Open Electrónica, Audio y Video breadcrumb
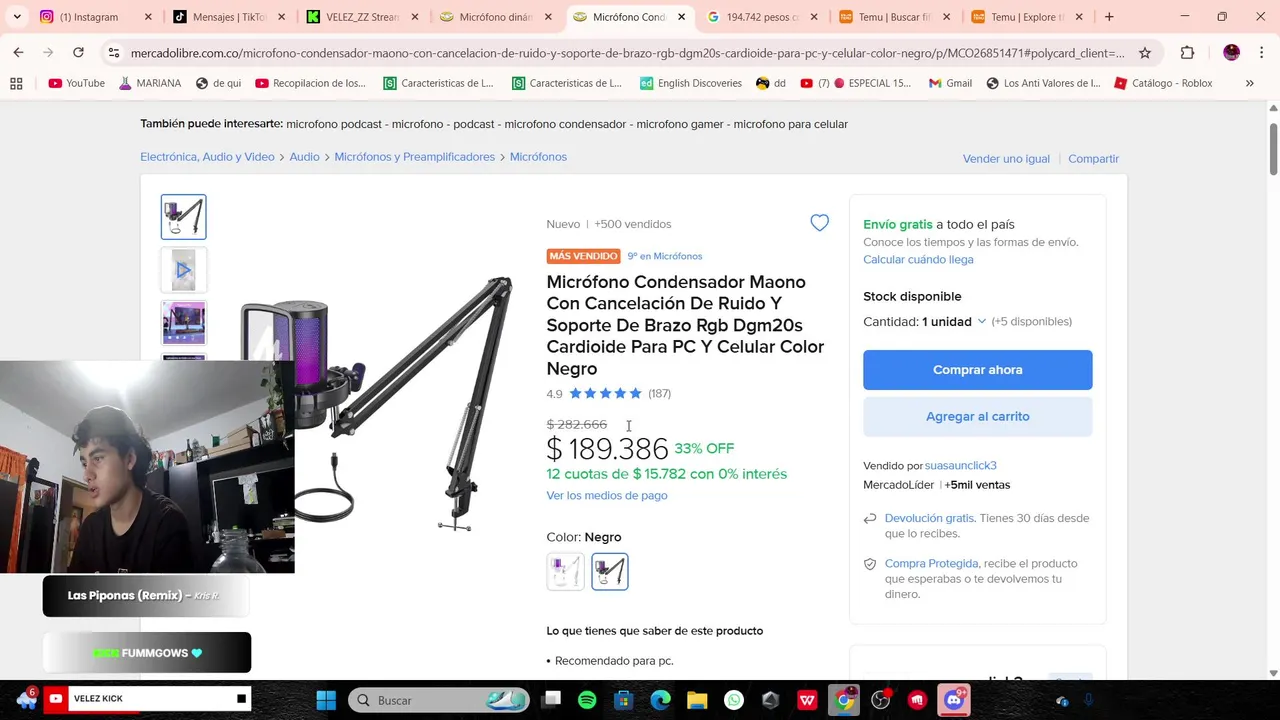This screenshot has width=1280, height=720. (207, 157)
